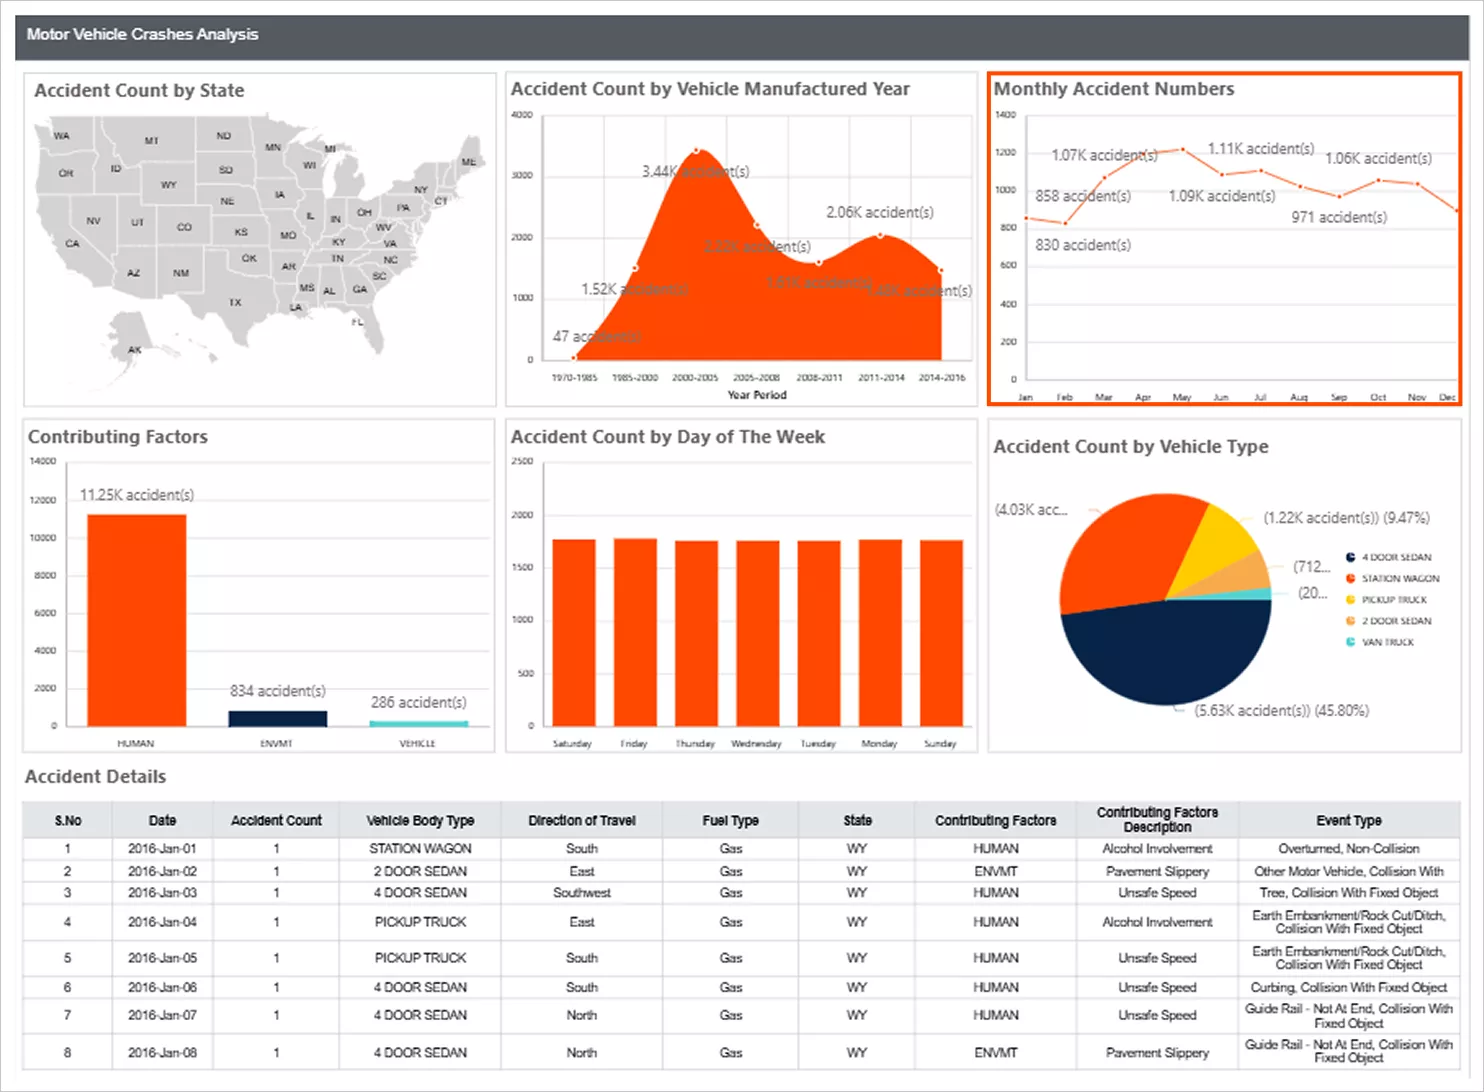Select Wyoming (WY) on the state map
1484x1092 pixels.
[x=168, y=185]
